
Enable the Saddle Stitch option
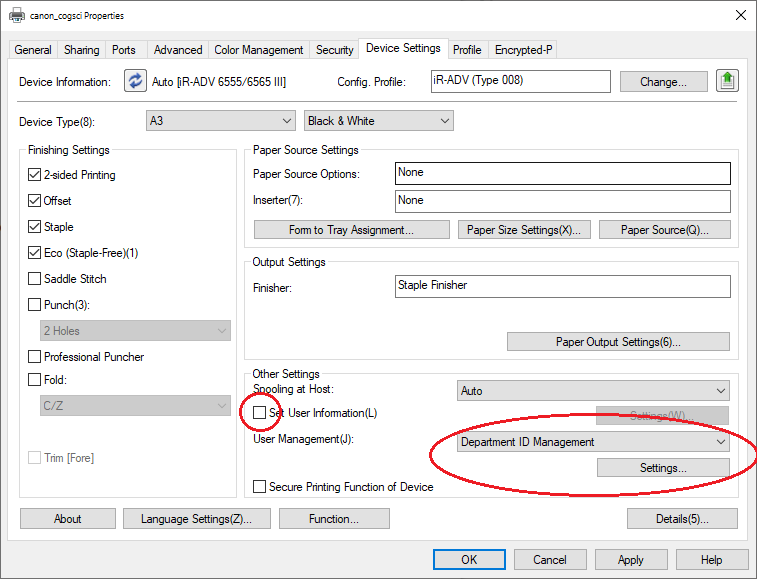(x=35, y=279)
